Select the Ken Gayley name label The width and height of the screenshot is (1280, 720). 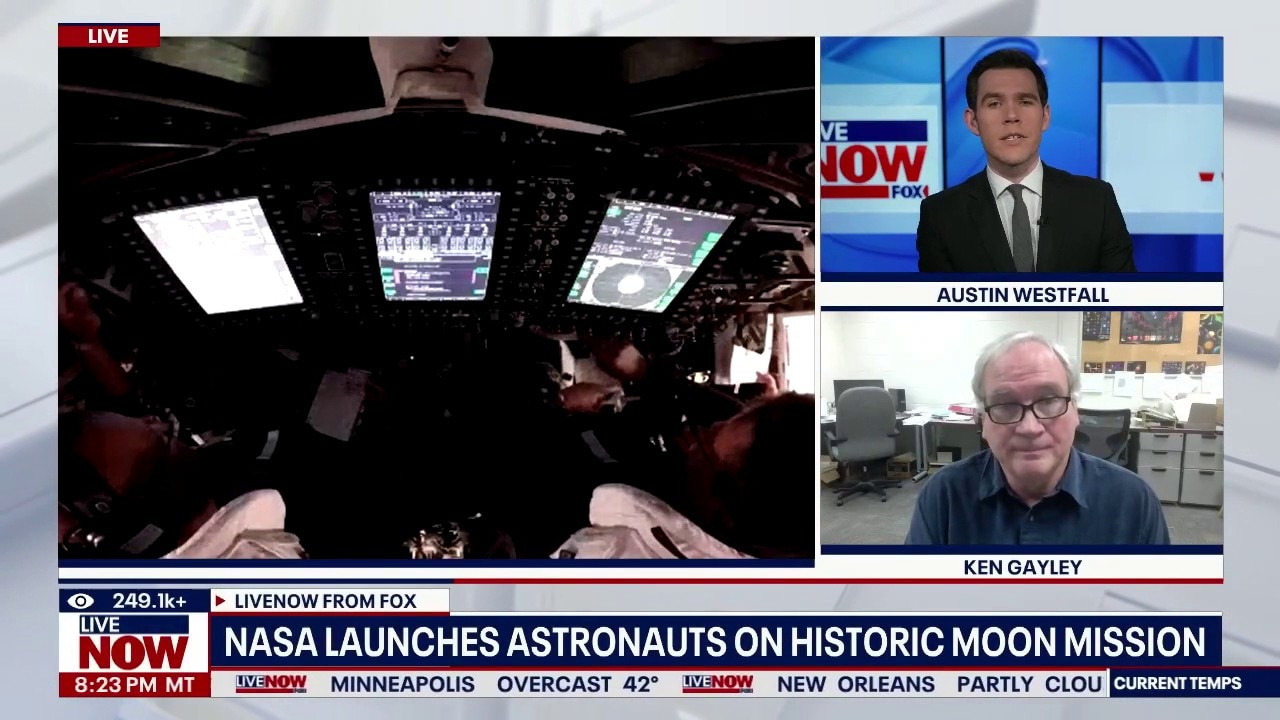coord(1021,567)
